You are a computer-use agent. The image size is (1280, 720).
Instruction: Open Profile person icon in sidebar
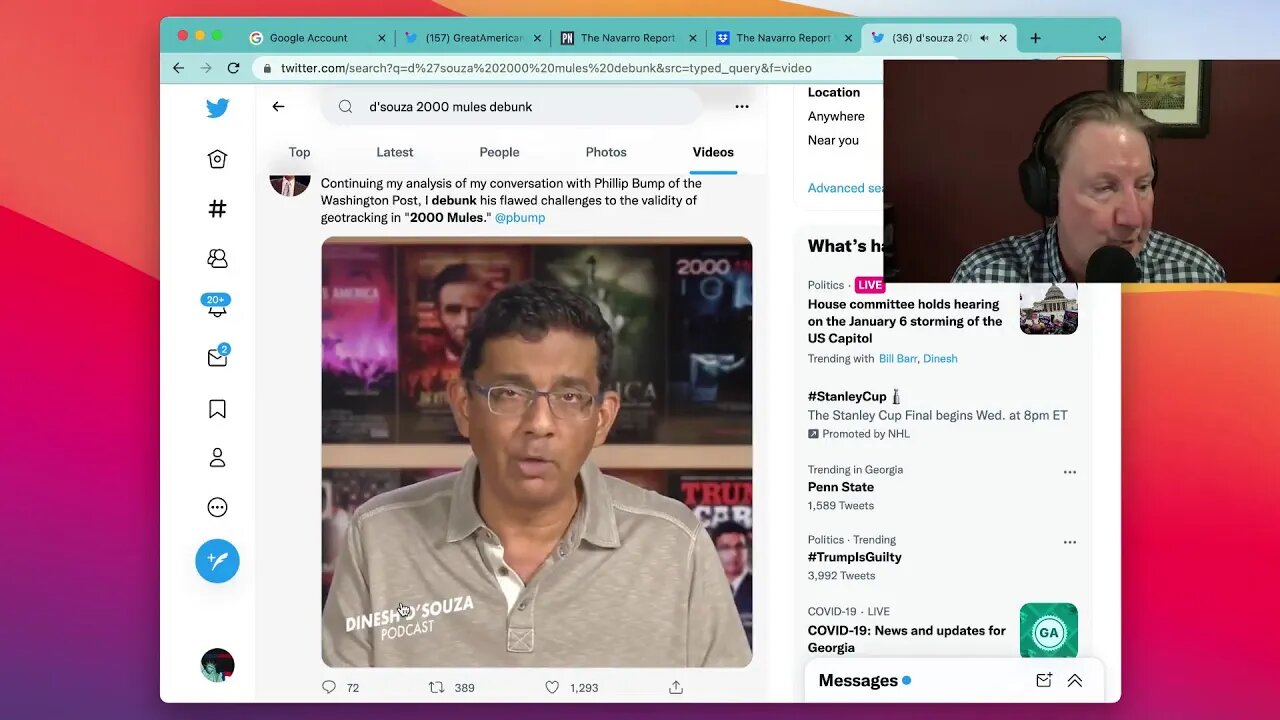[x=217, y=458]
